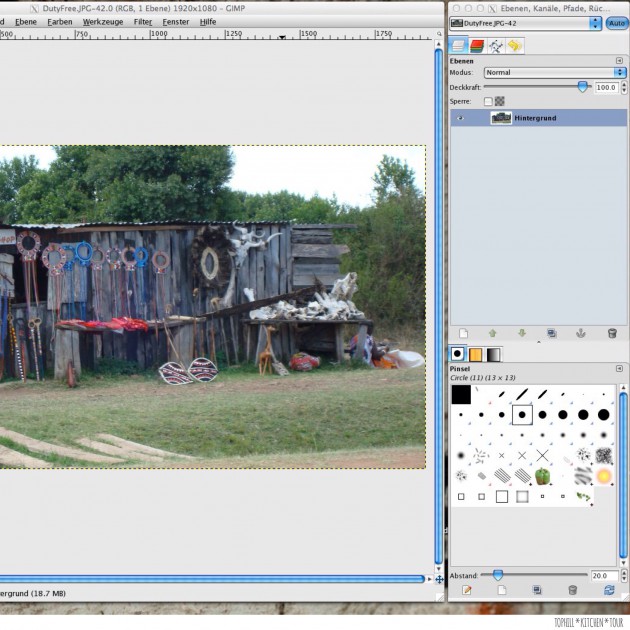Screen dimensions: 630x630
Task: Open the Modus Normal dropdown
Action: [555, 72]
